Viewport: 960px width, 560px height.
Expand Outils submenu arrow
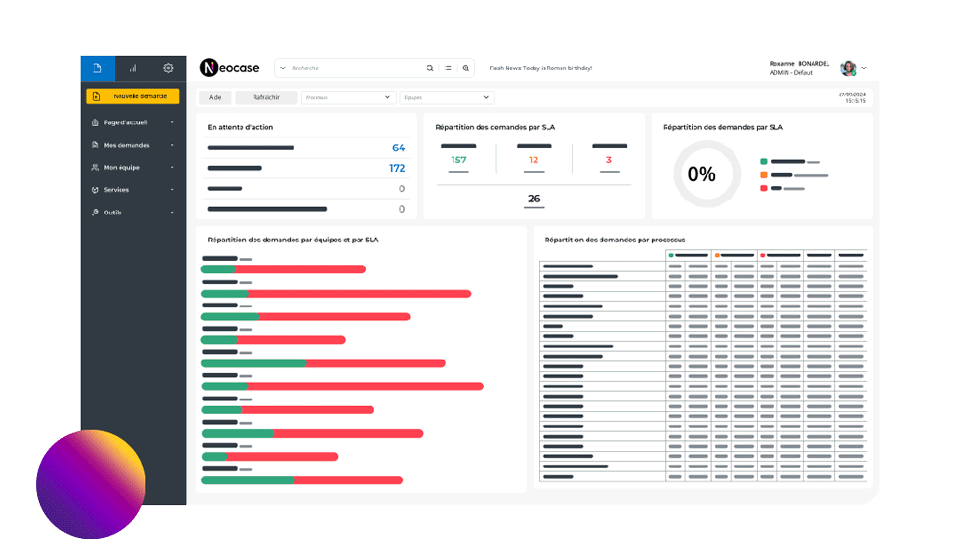(x=172, y=212)
